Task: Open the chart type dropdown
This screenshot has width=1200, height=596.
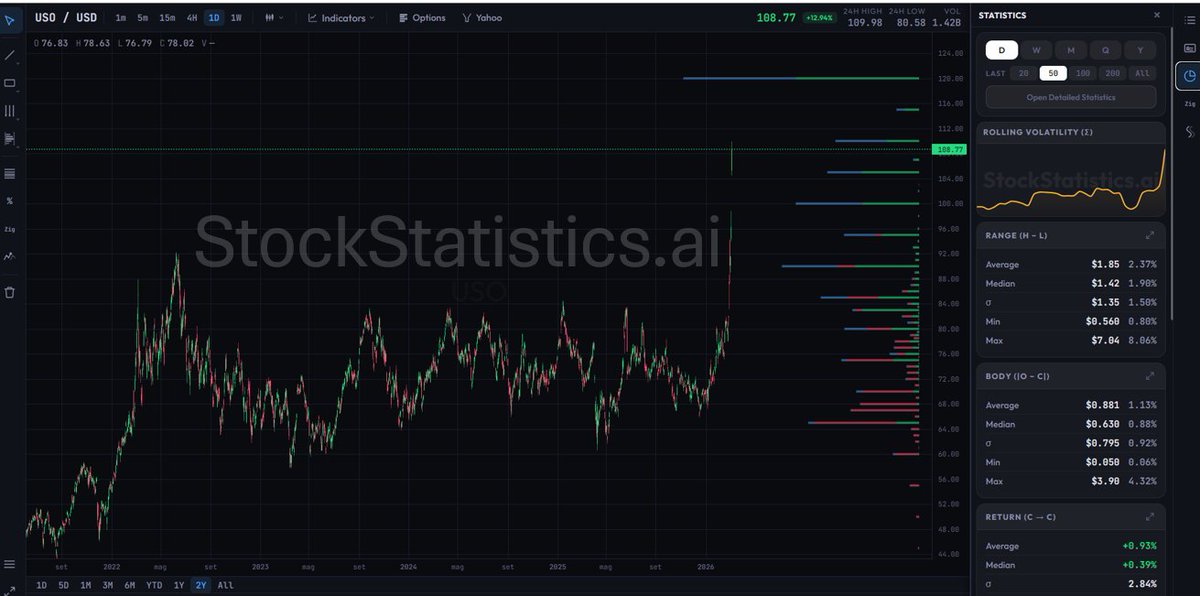Action: pyautogui.click(x=274, y=18)
